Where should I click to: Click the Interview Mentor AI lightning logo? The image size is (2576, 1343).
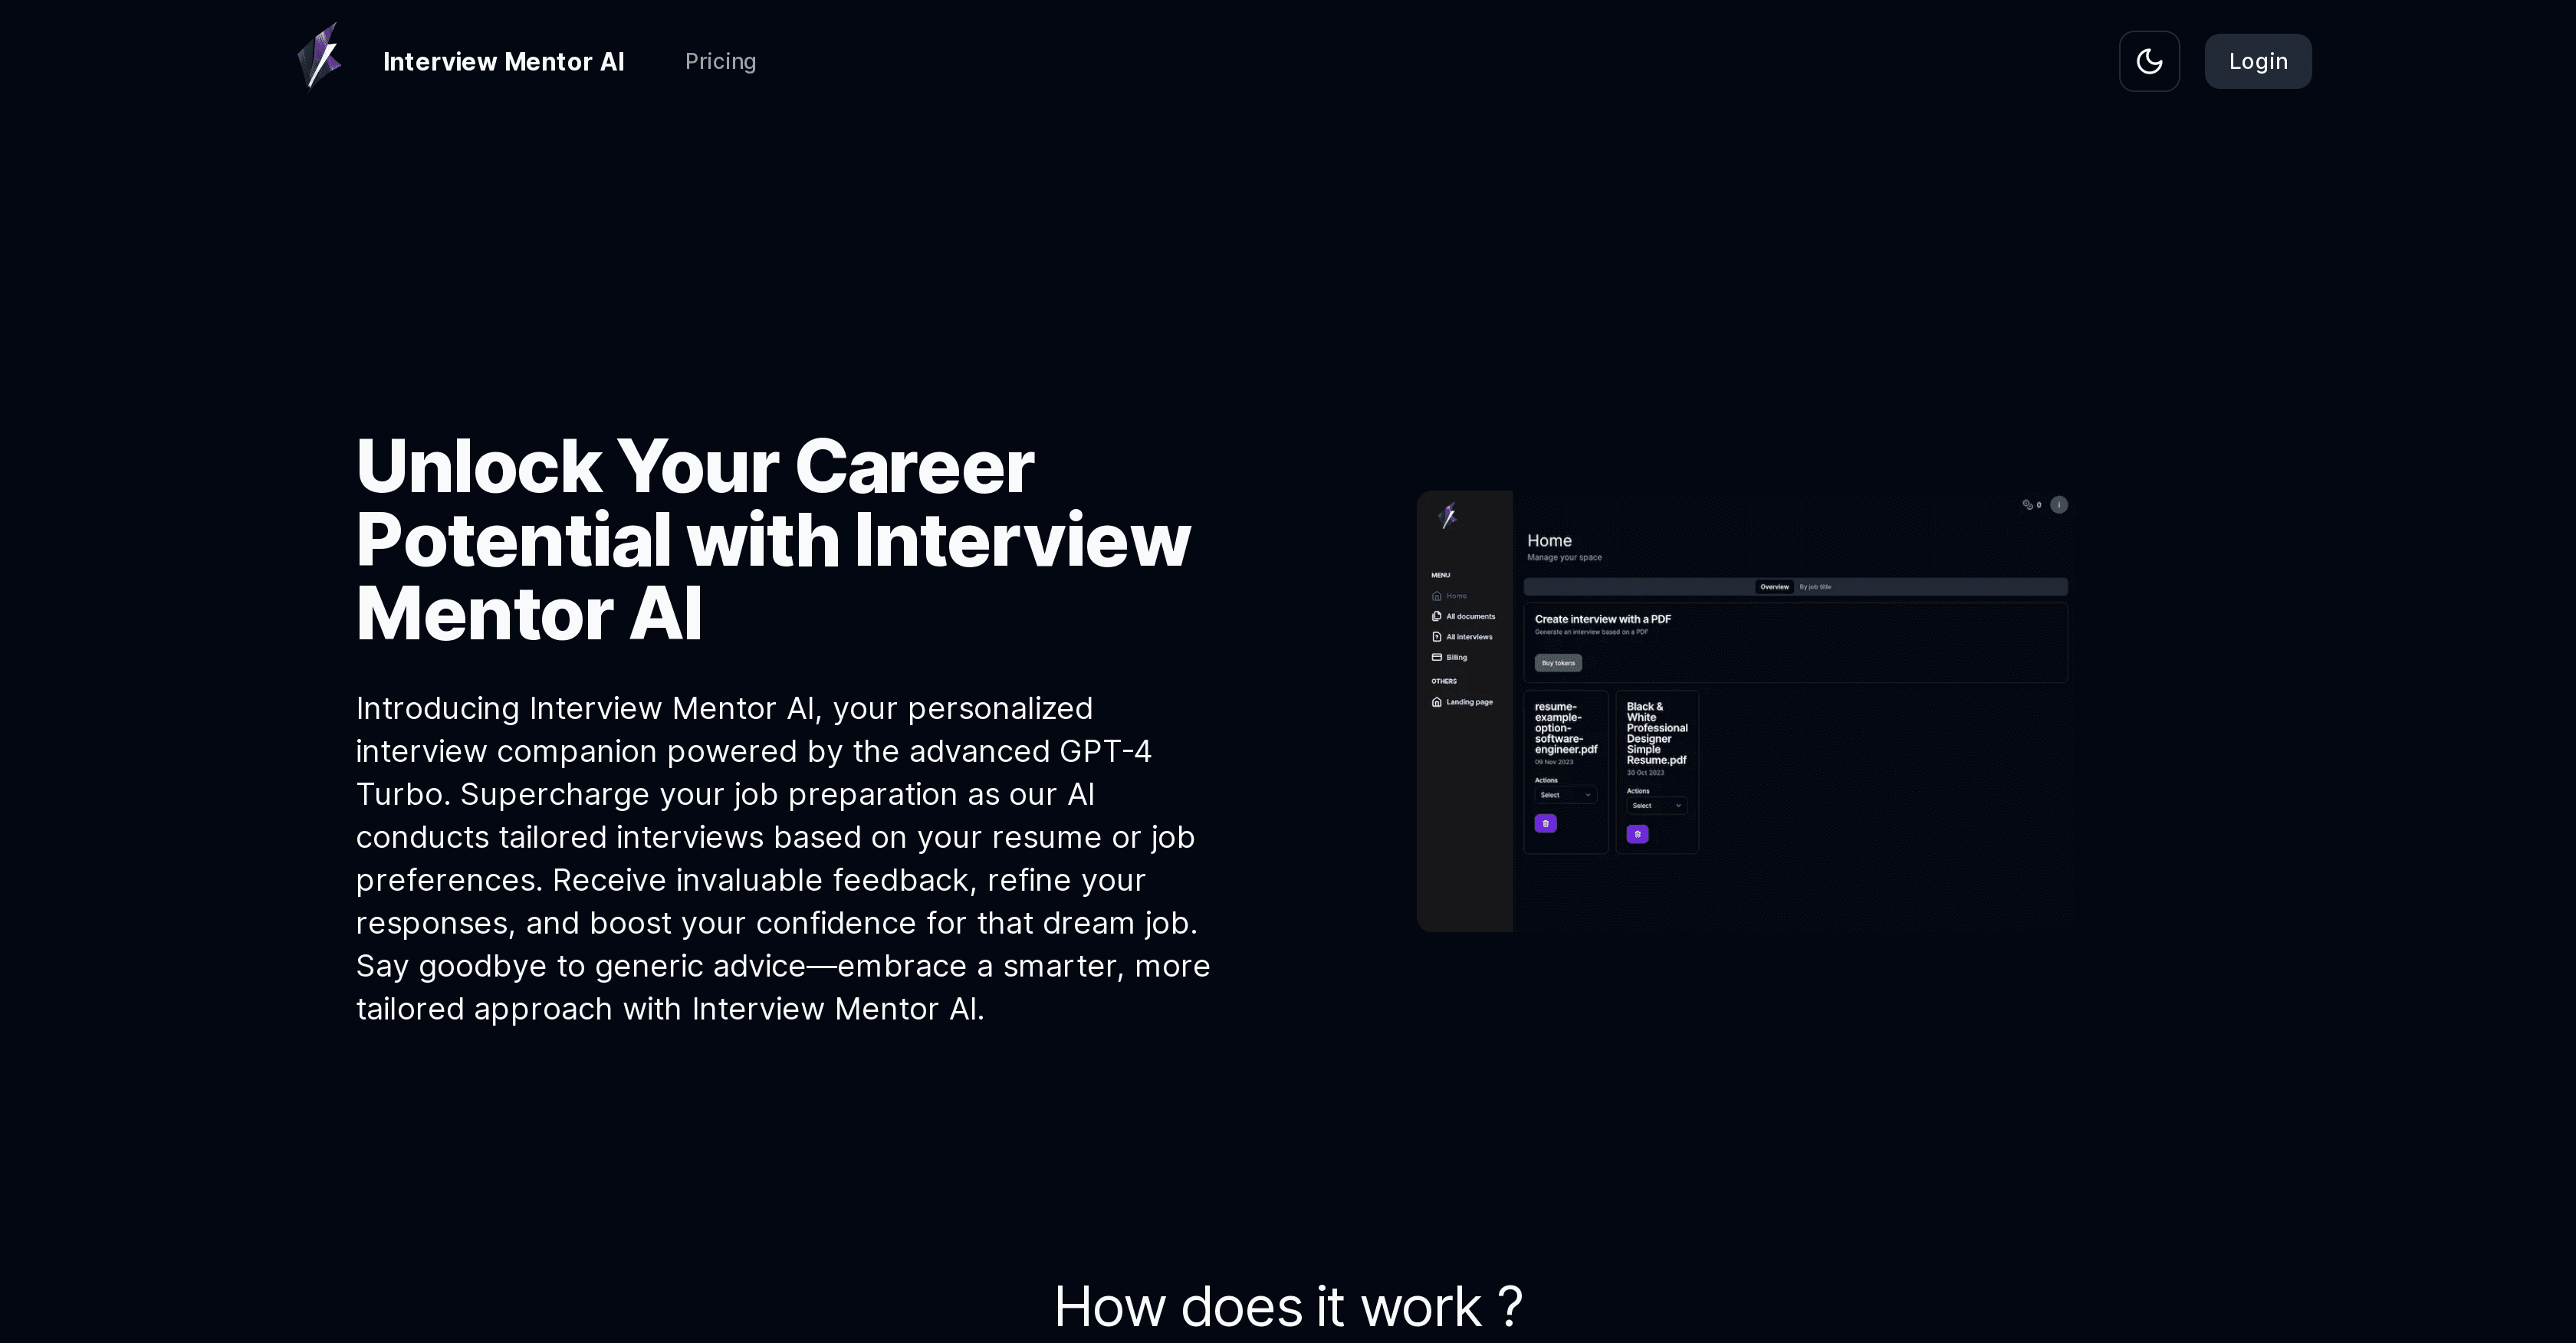(320, 58)
